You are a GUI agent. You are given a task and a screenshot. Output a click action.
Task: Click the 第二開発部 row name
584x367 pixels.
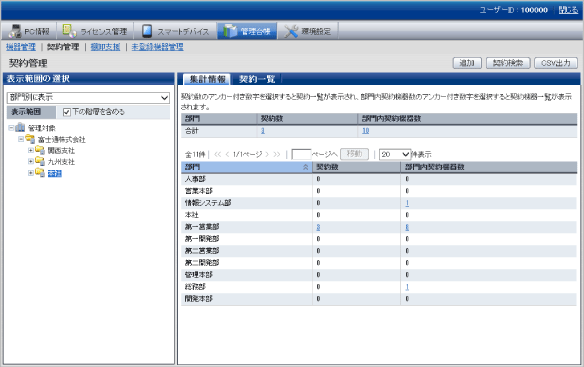pos(202,263)
